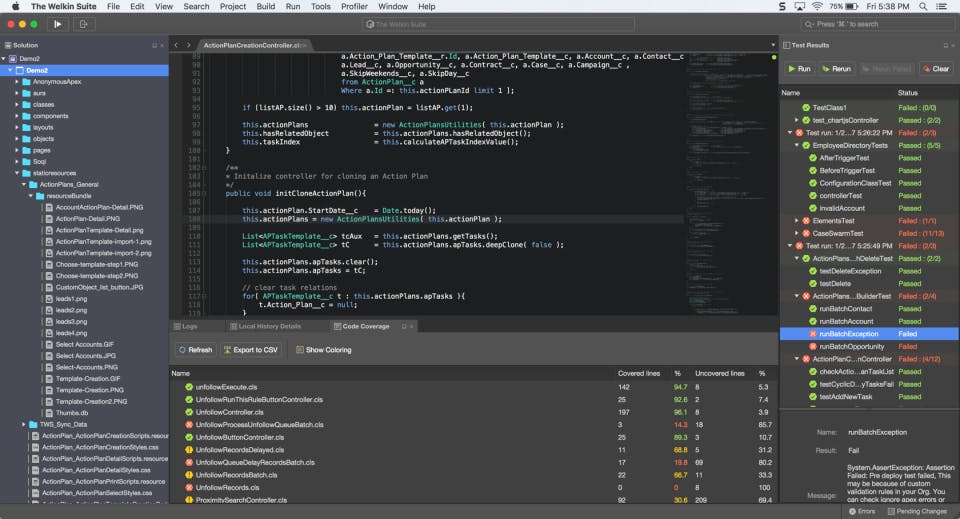960x519 pixels.
Task: Toggle the Pending Changes panel
Action: [x=921, y=511]
